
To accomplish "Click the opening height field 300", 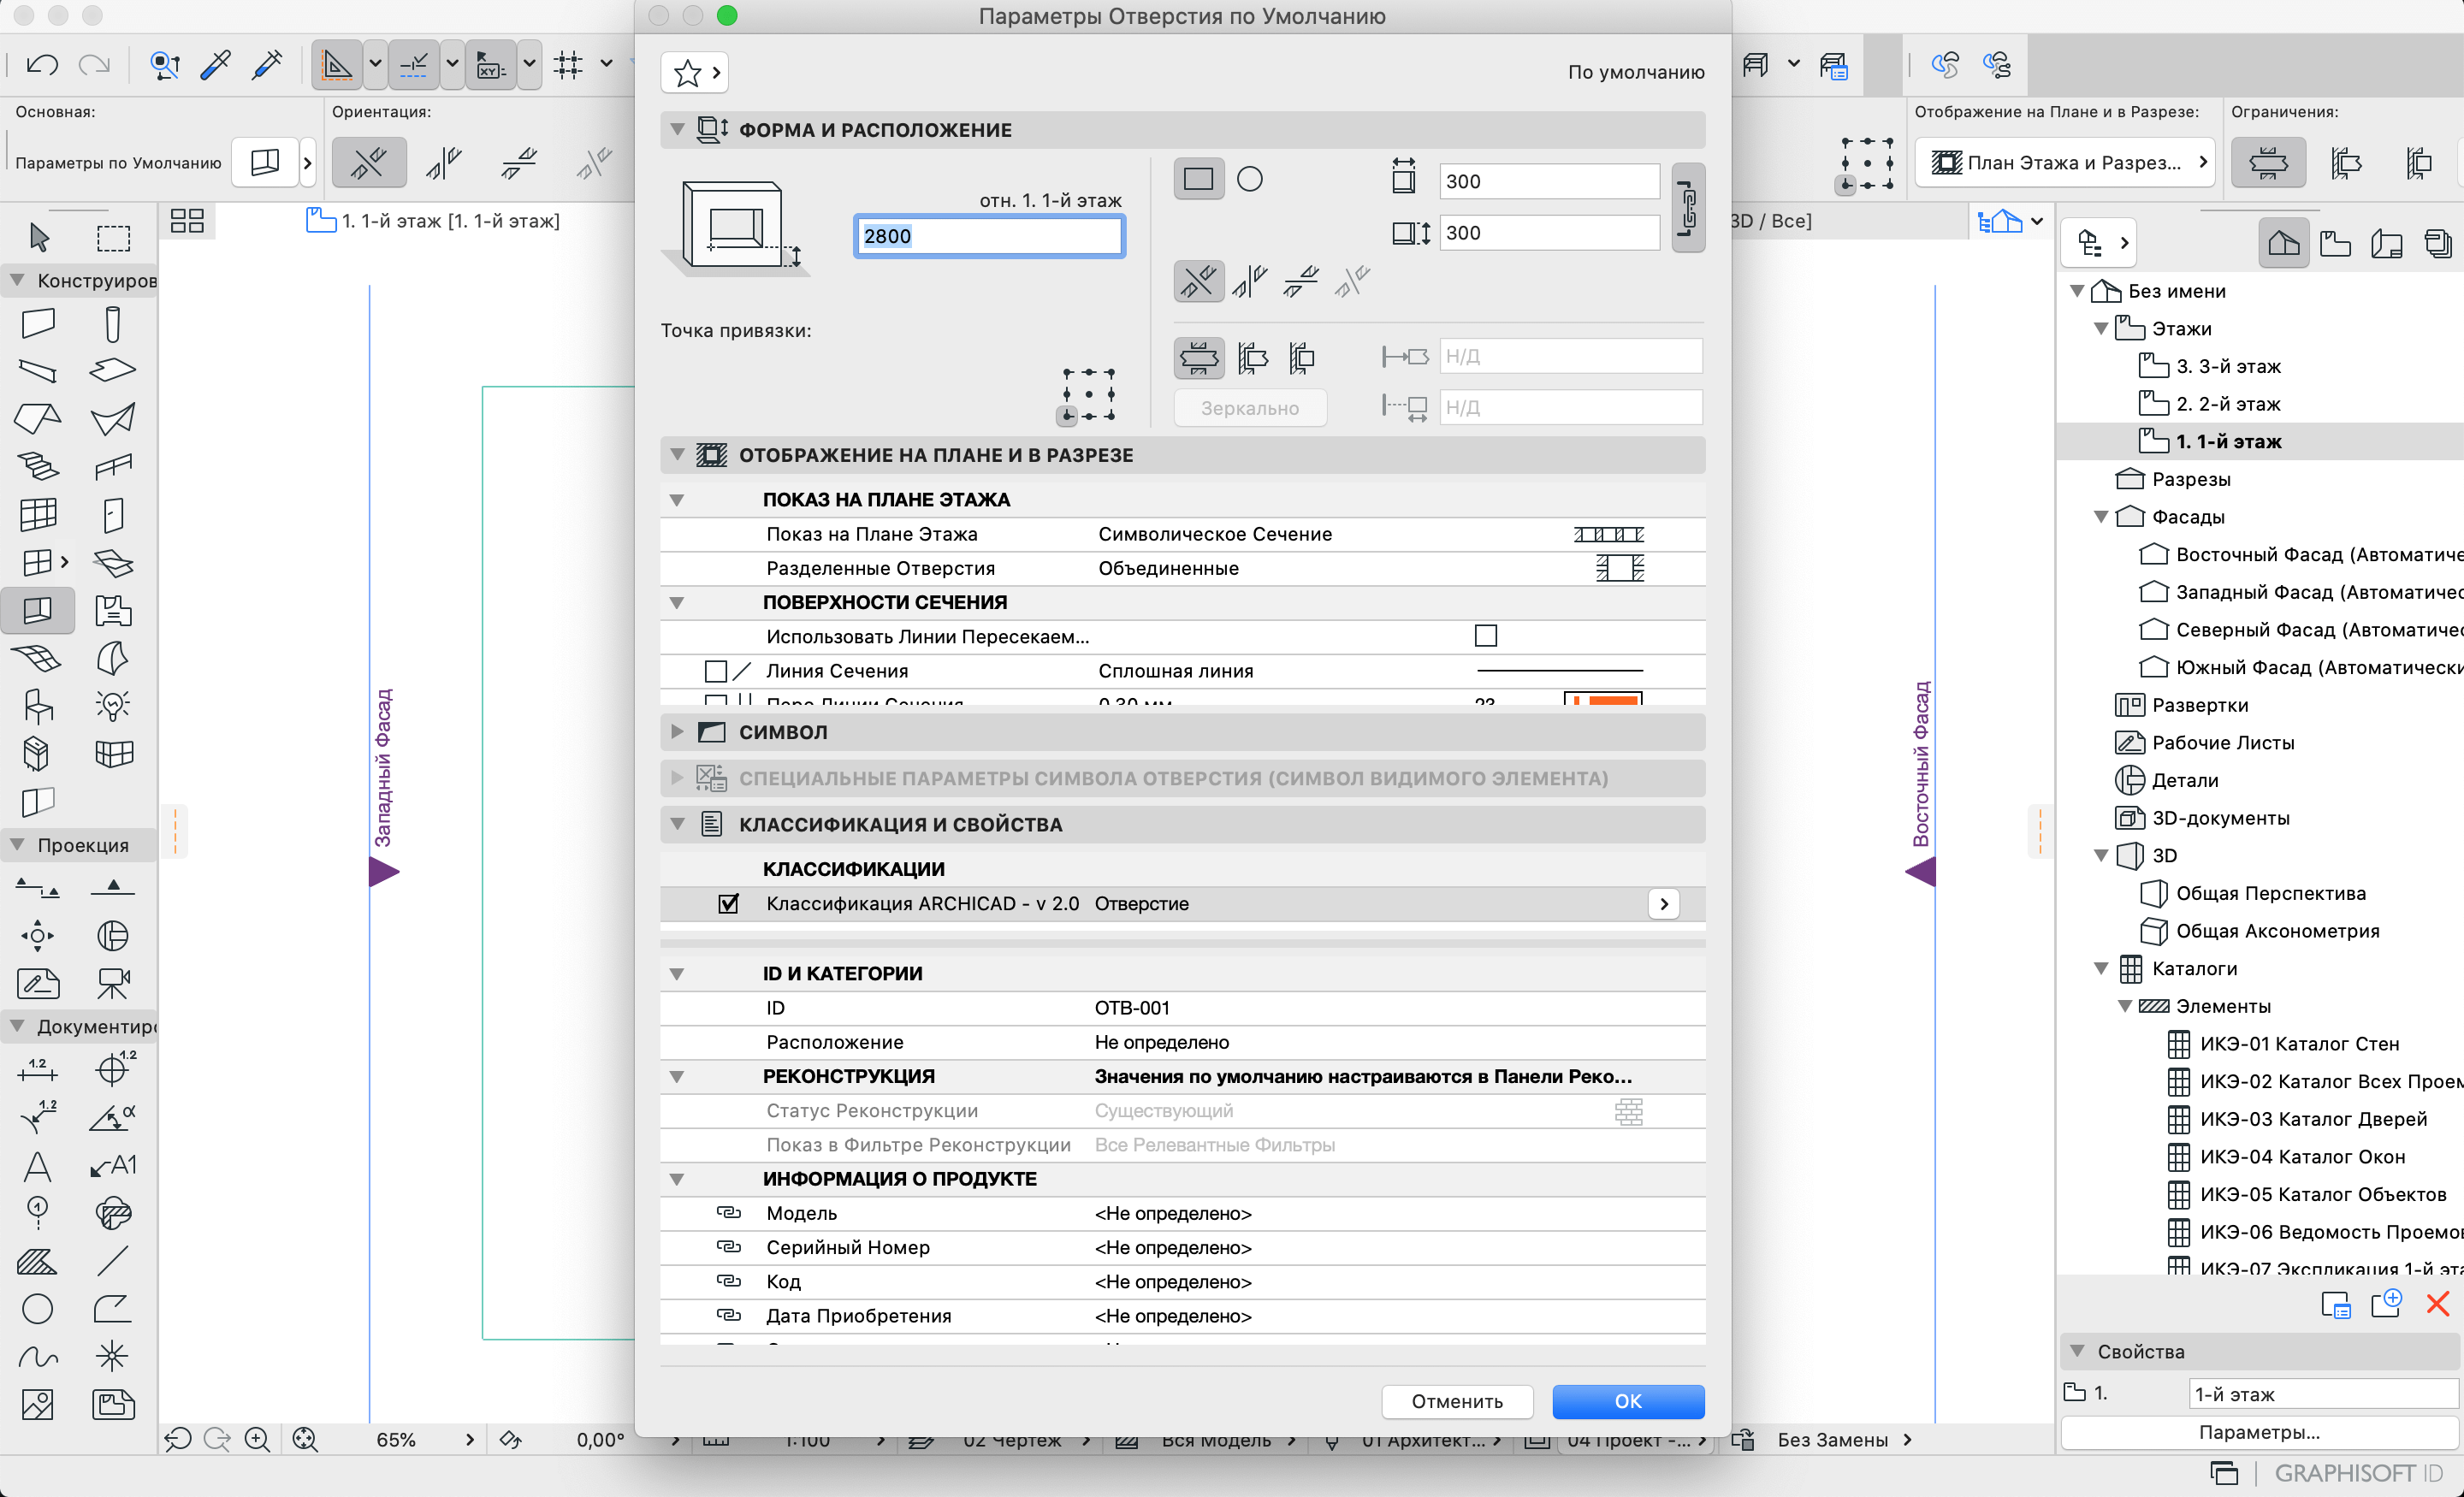I will [1549, 233].
